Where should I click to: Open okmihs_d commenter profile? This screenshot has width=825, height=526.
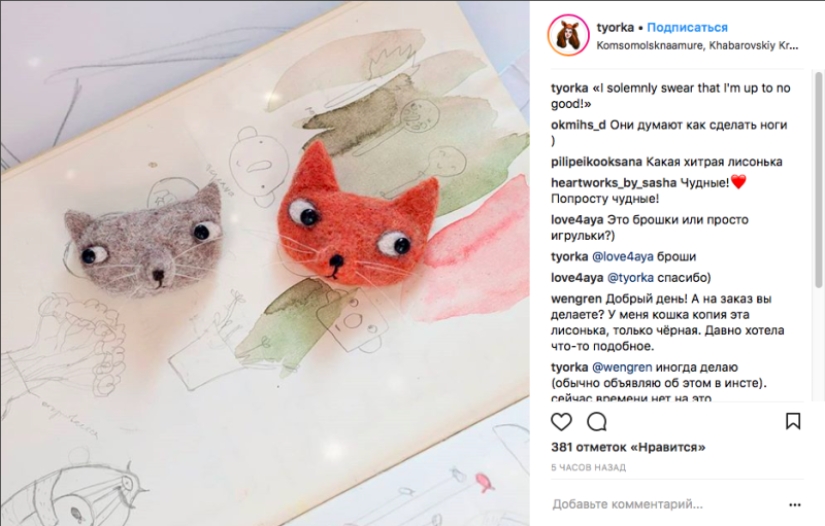click(x=578, y=125)
